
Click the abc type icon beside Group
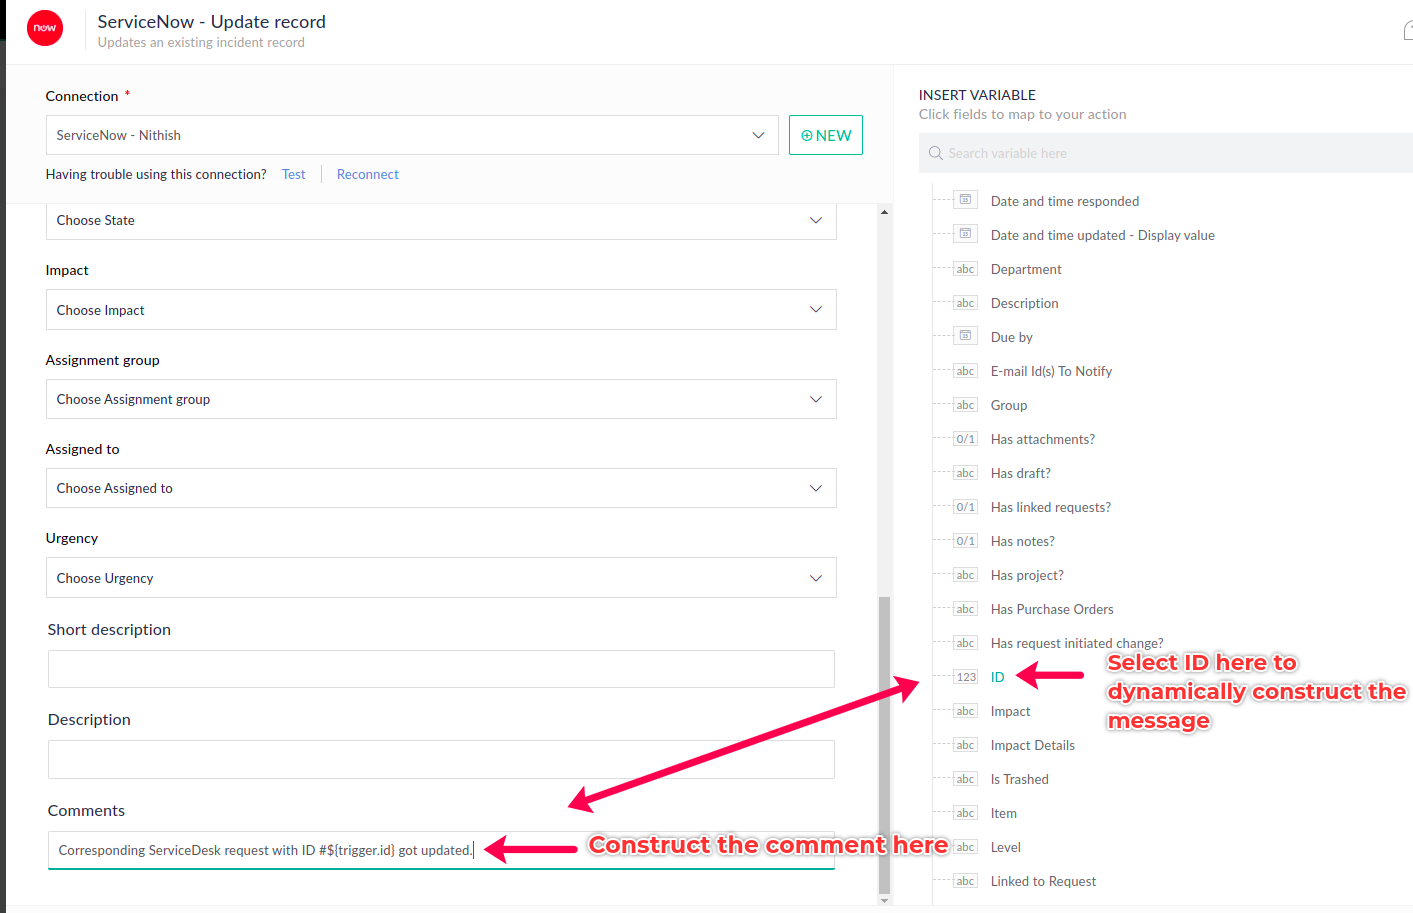pyautogui.click(x=965, y=405)
